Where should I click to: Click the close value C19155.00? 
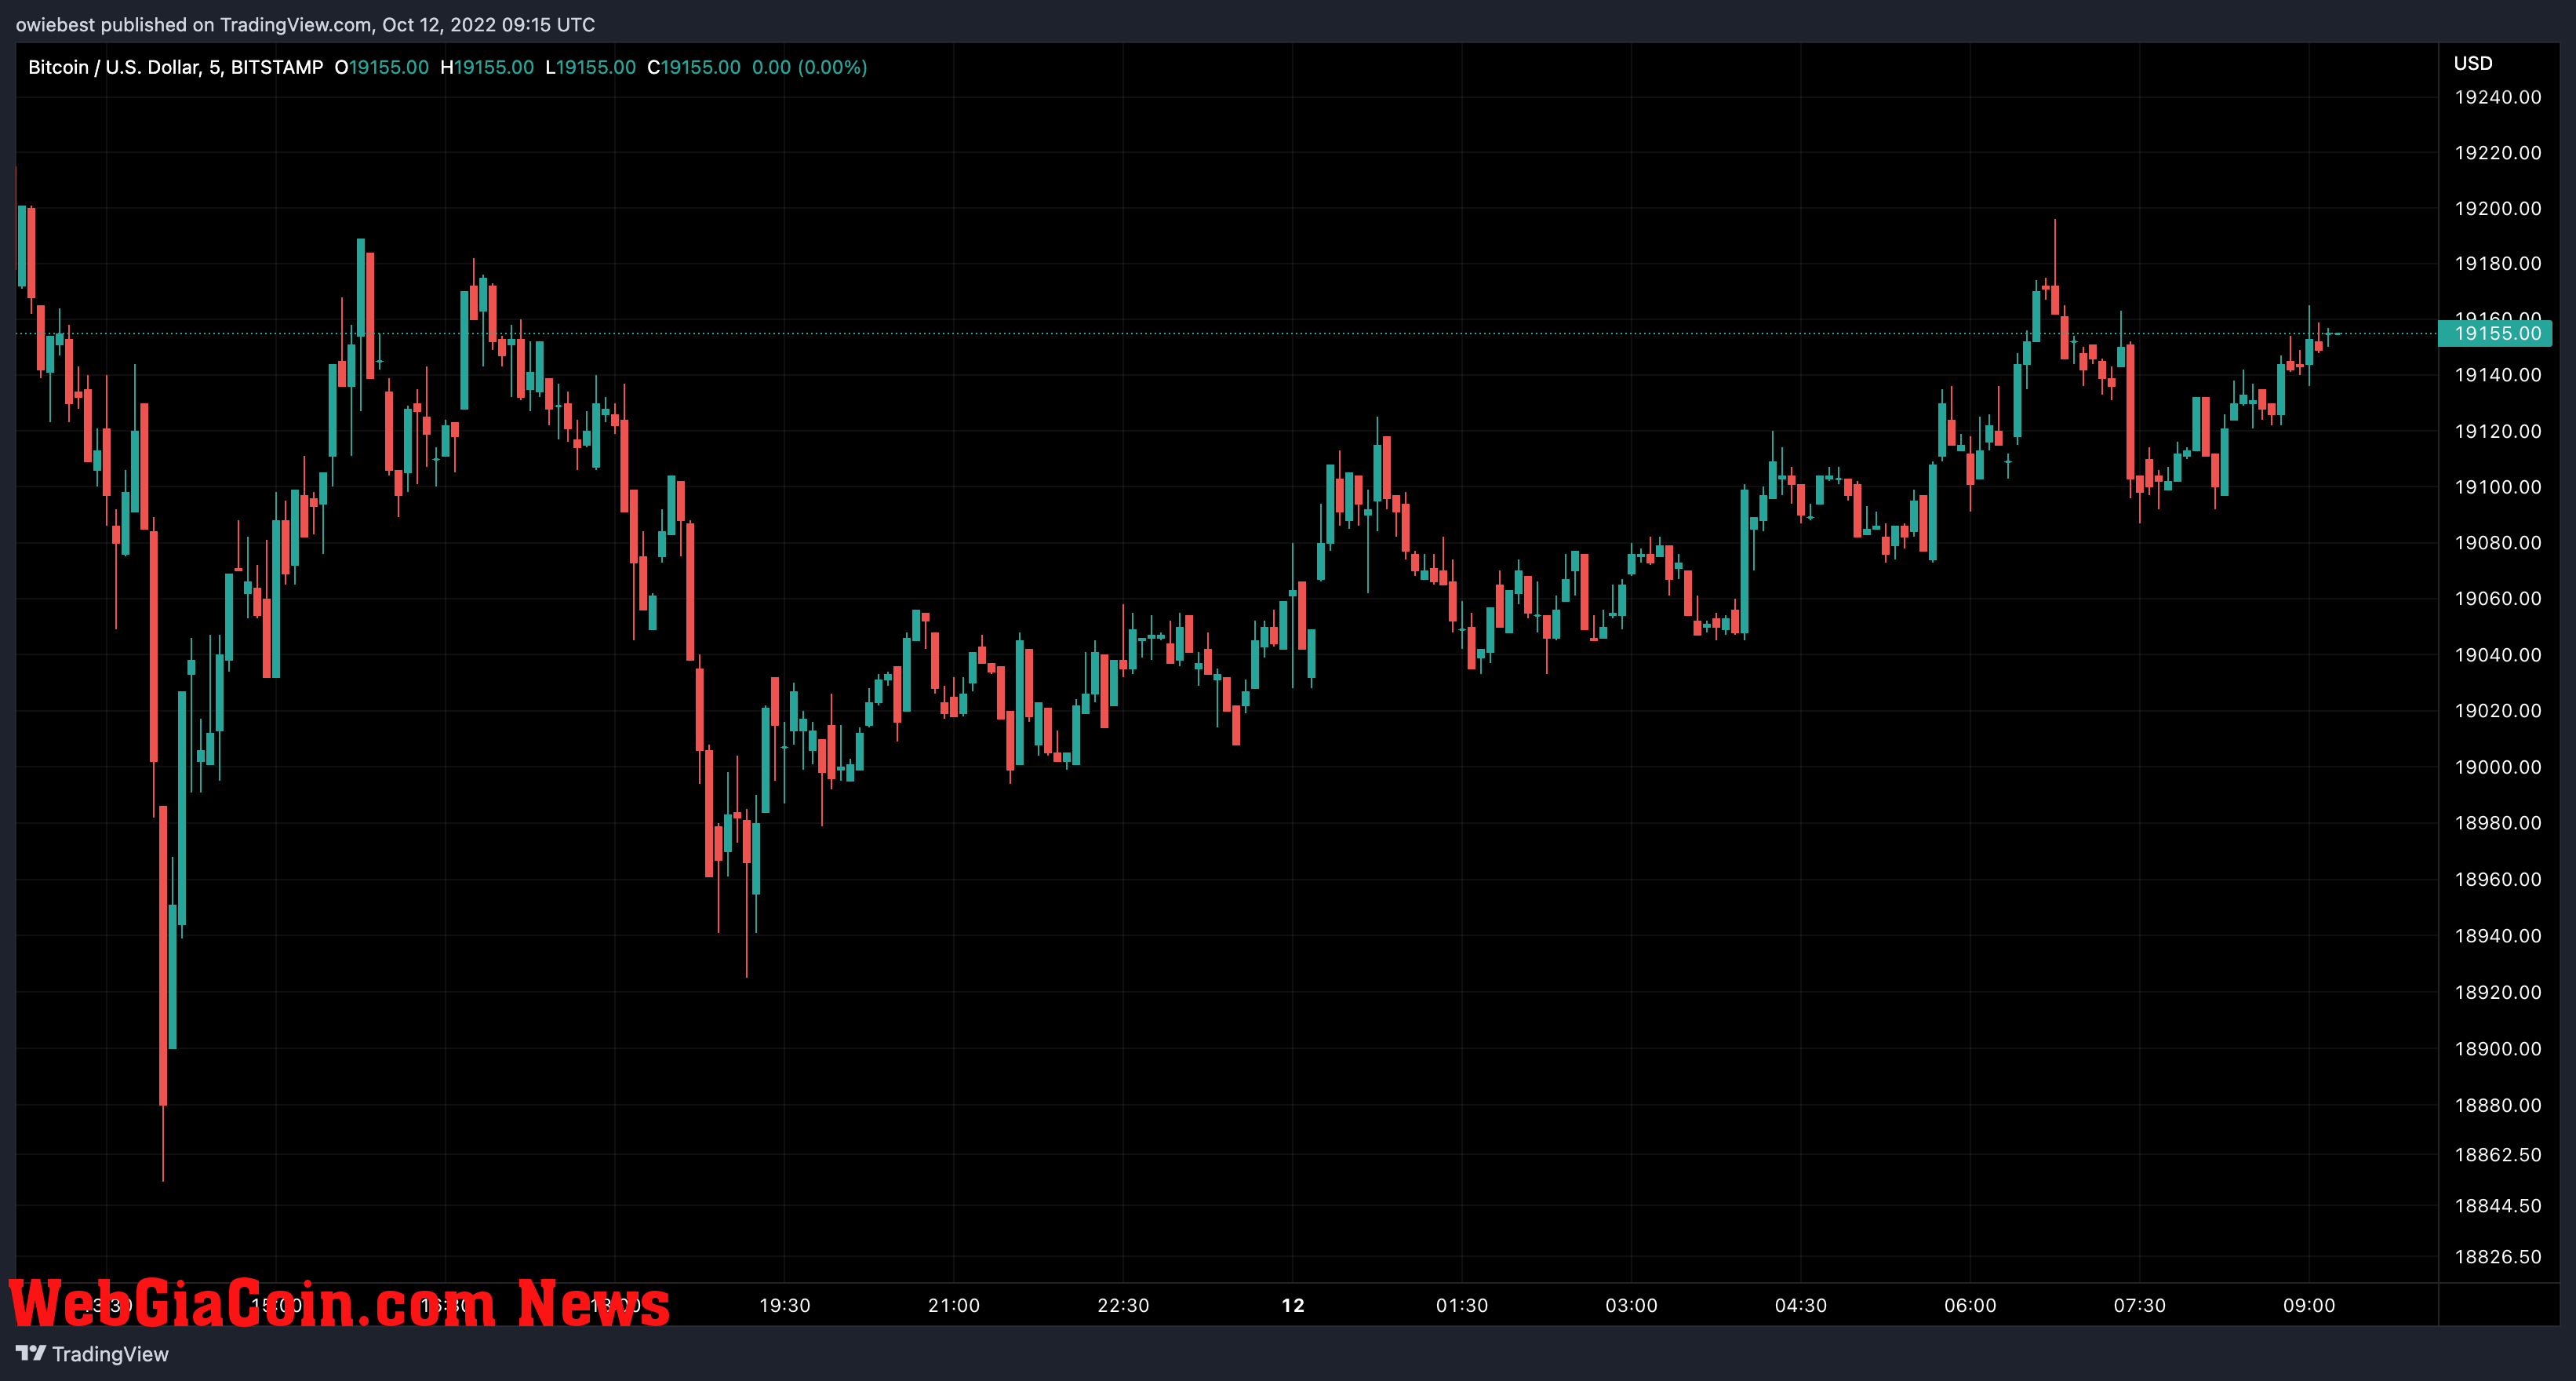(x=694, y=67)
